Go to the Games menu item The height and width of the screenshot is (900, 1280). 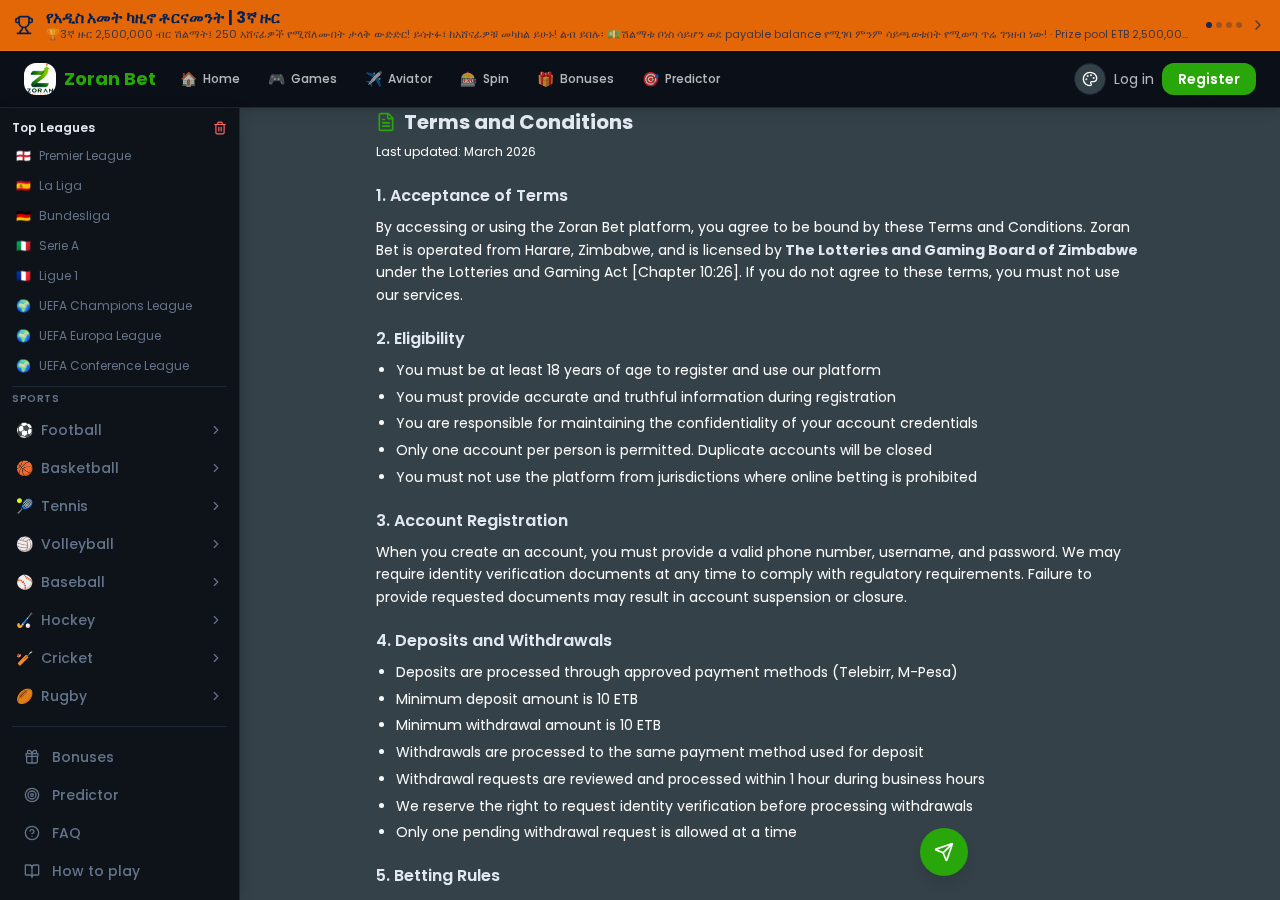tap(303, 79)
